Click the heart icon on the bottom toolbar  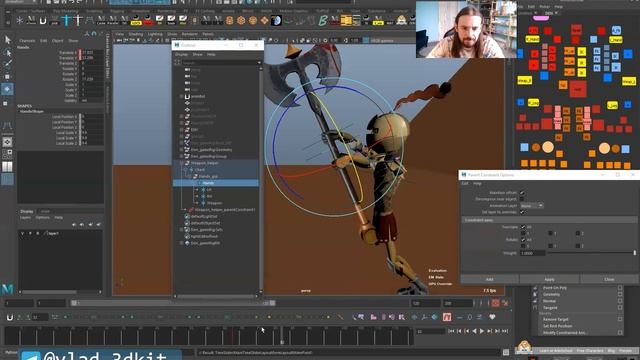492,317
